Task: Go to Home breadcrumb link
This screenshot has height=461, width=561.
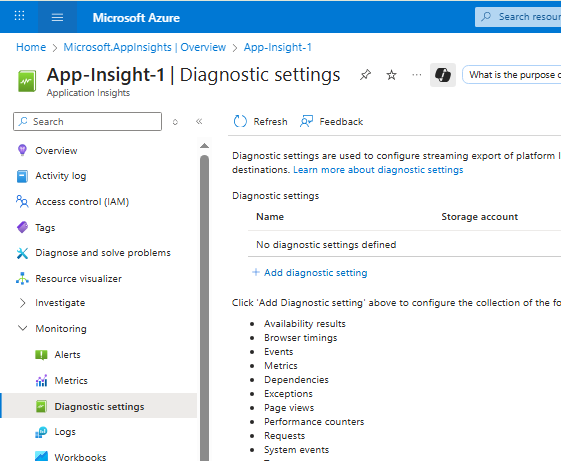Action: click(31, 47)
